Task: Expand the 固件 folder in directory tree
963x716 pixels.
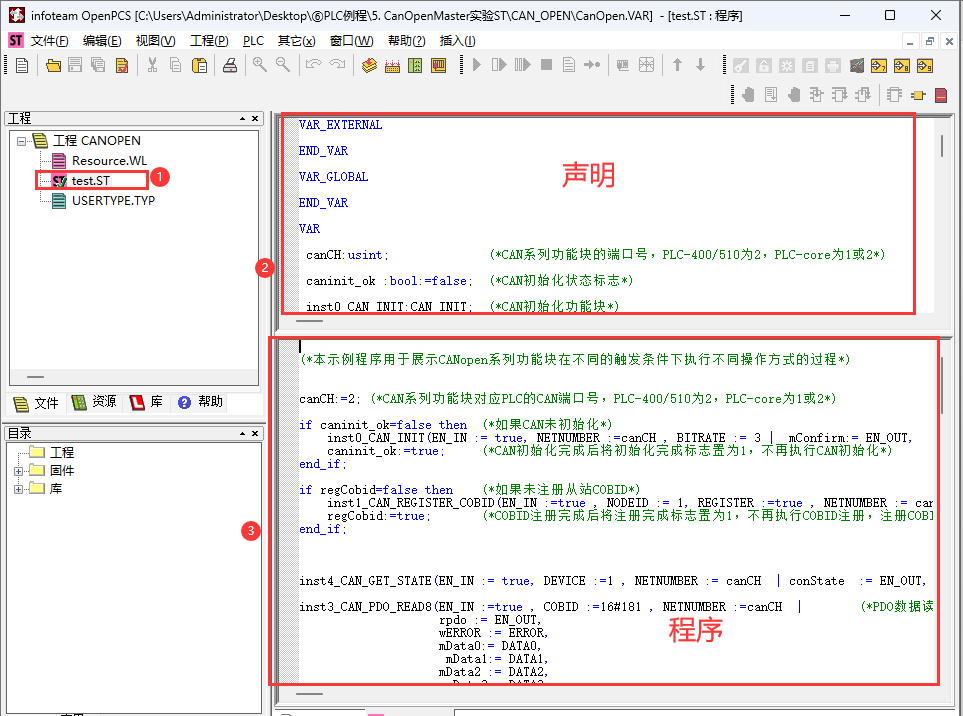Action: (x=19, y=471)
